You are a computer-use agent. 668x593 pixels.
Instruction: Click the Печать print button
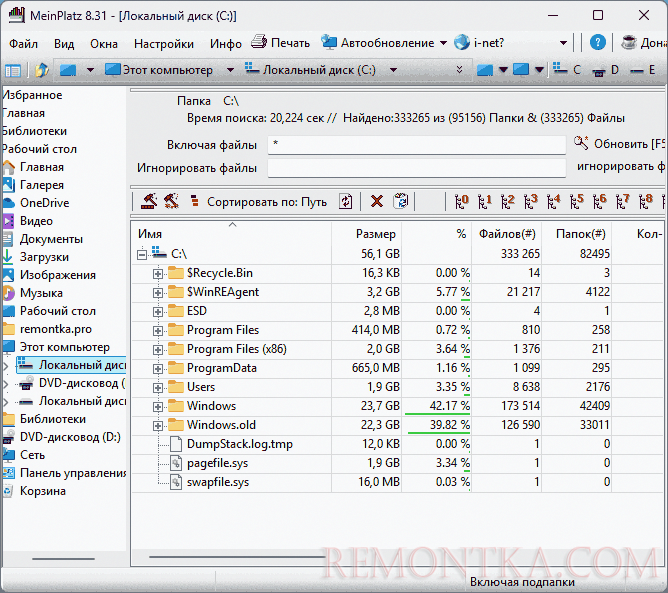coord(280,43)
